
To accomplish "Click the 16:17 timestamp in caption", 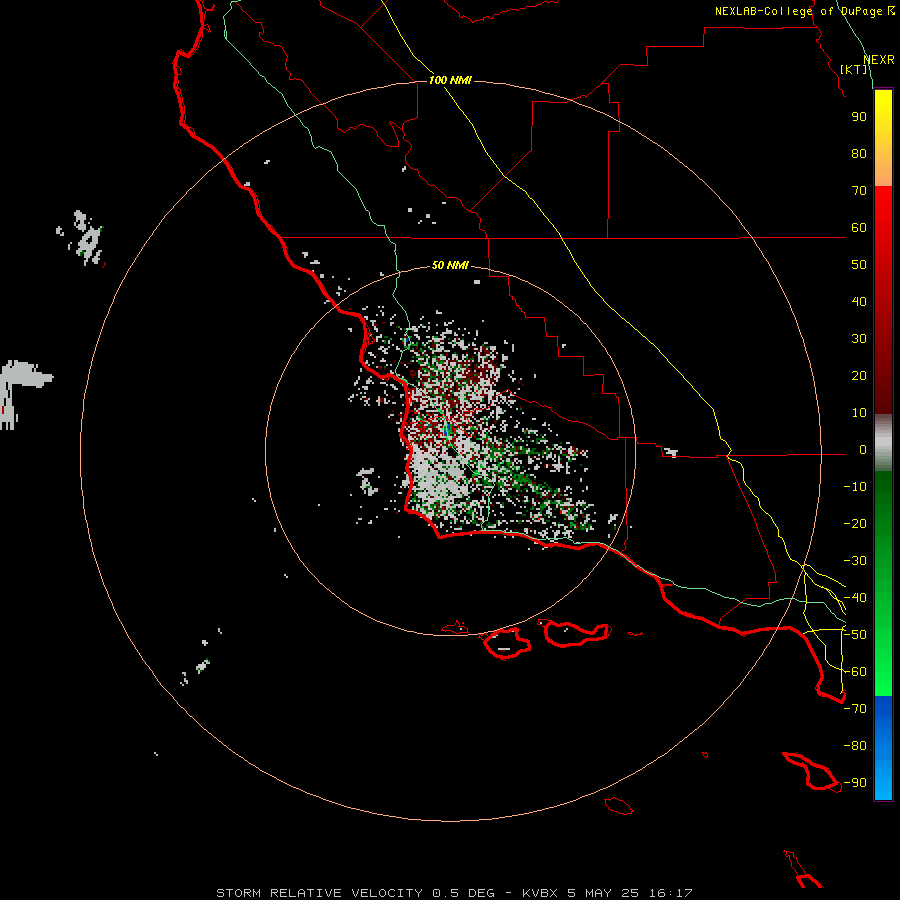I will coord(670,893).
